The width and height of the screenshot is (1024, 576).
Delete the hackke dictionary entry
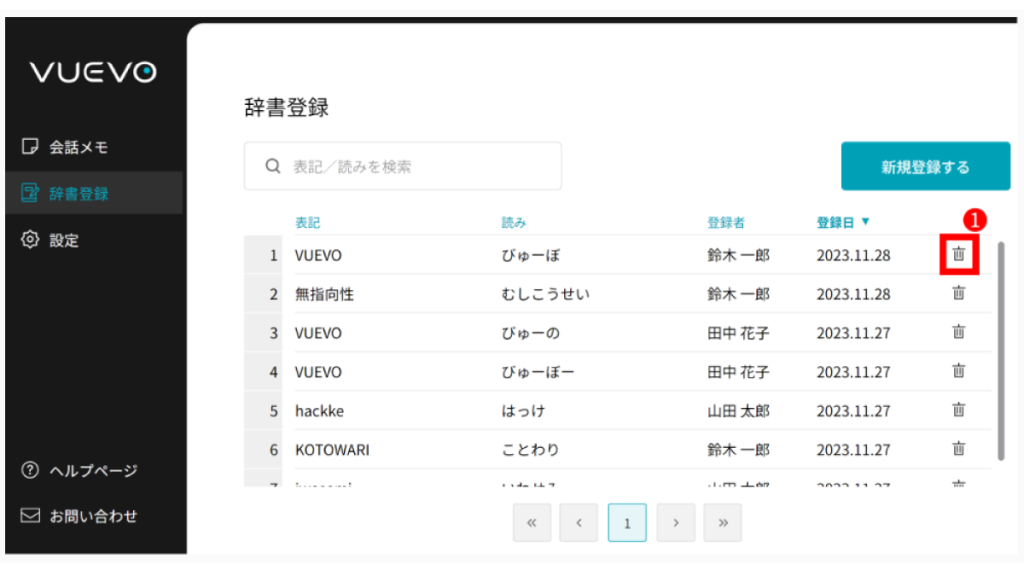pos(958,410)
